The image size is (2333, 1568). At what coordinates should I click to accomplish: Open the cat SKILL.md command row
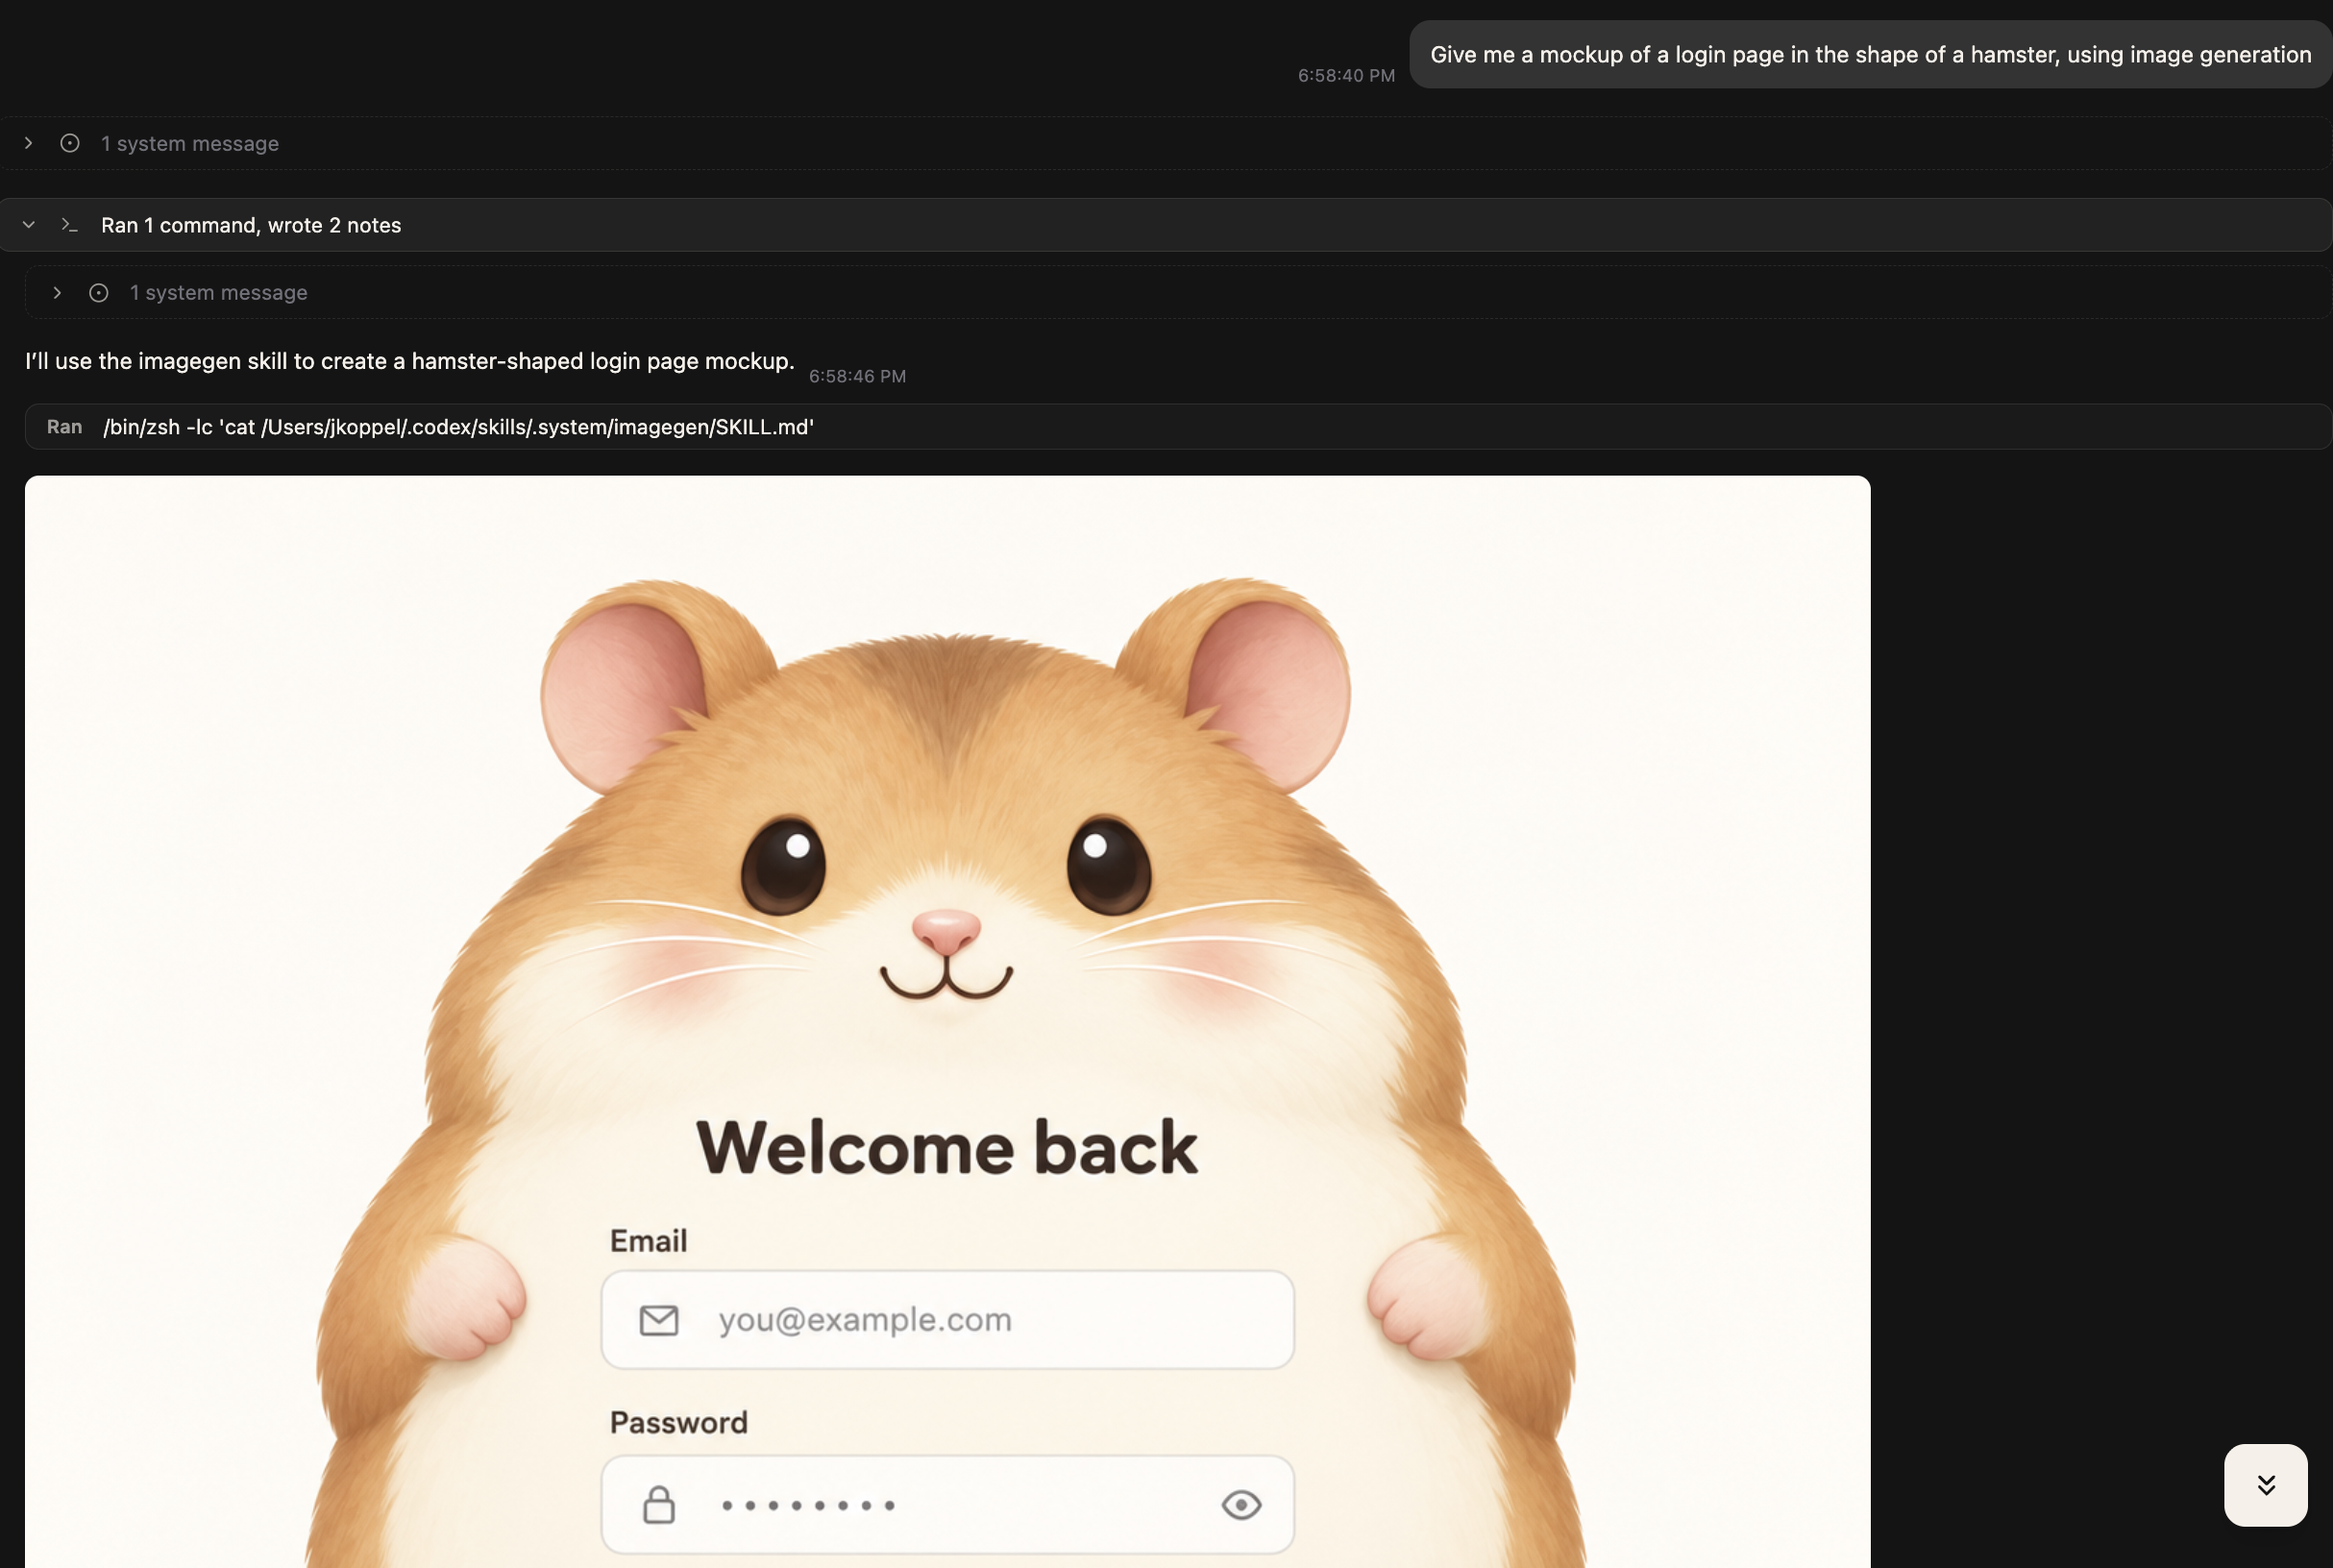click(1178, 427)
